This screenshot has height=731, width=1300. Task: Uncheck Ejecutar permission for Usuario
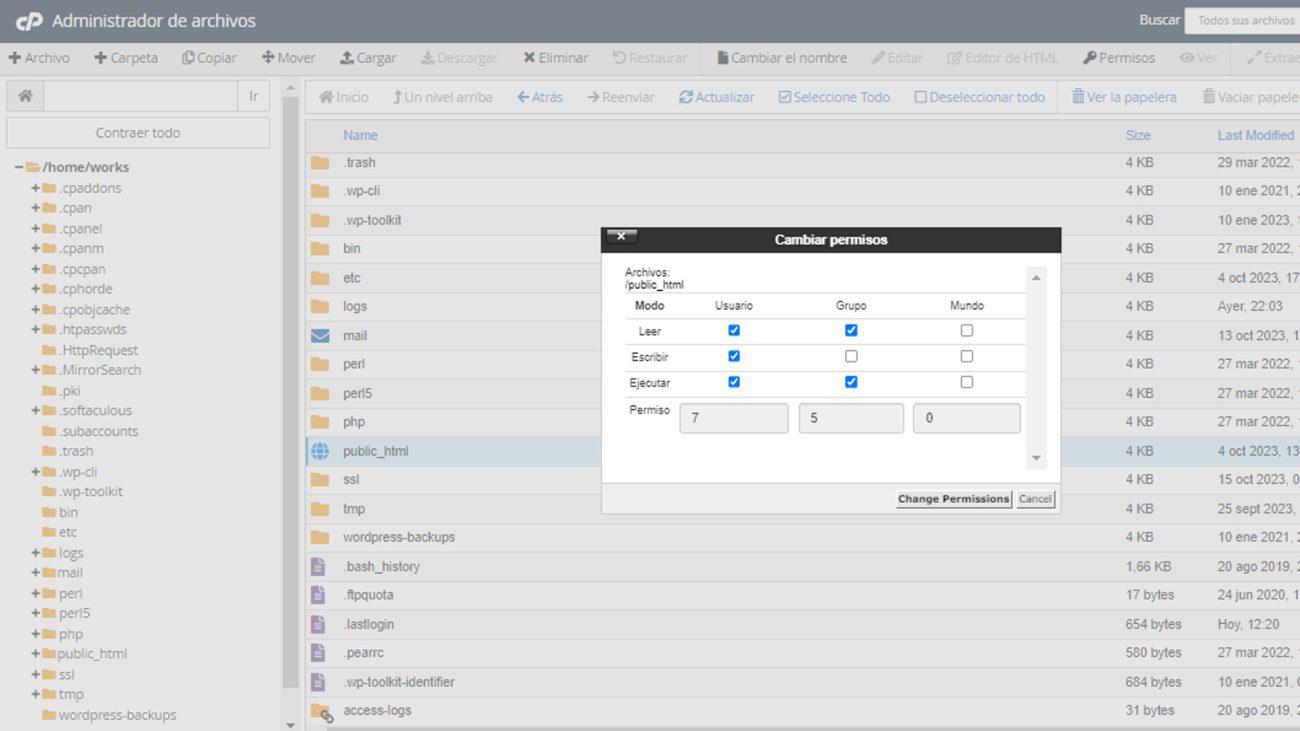tap(734, 382)
